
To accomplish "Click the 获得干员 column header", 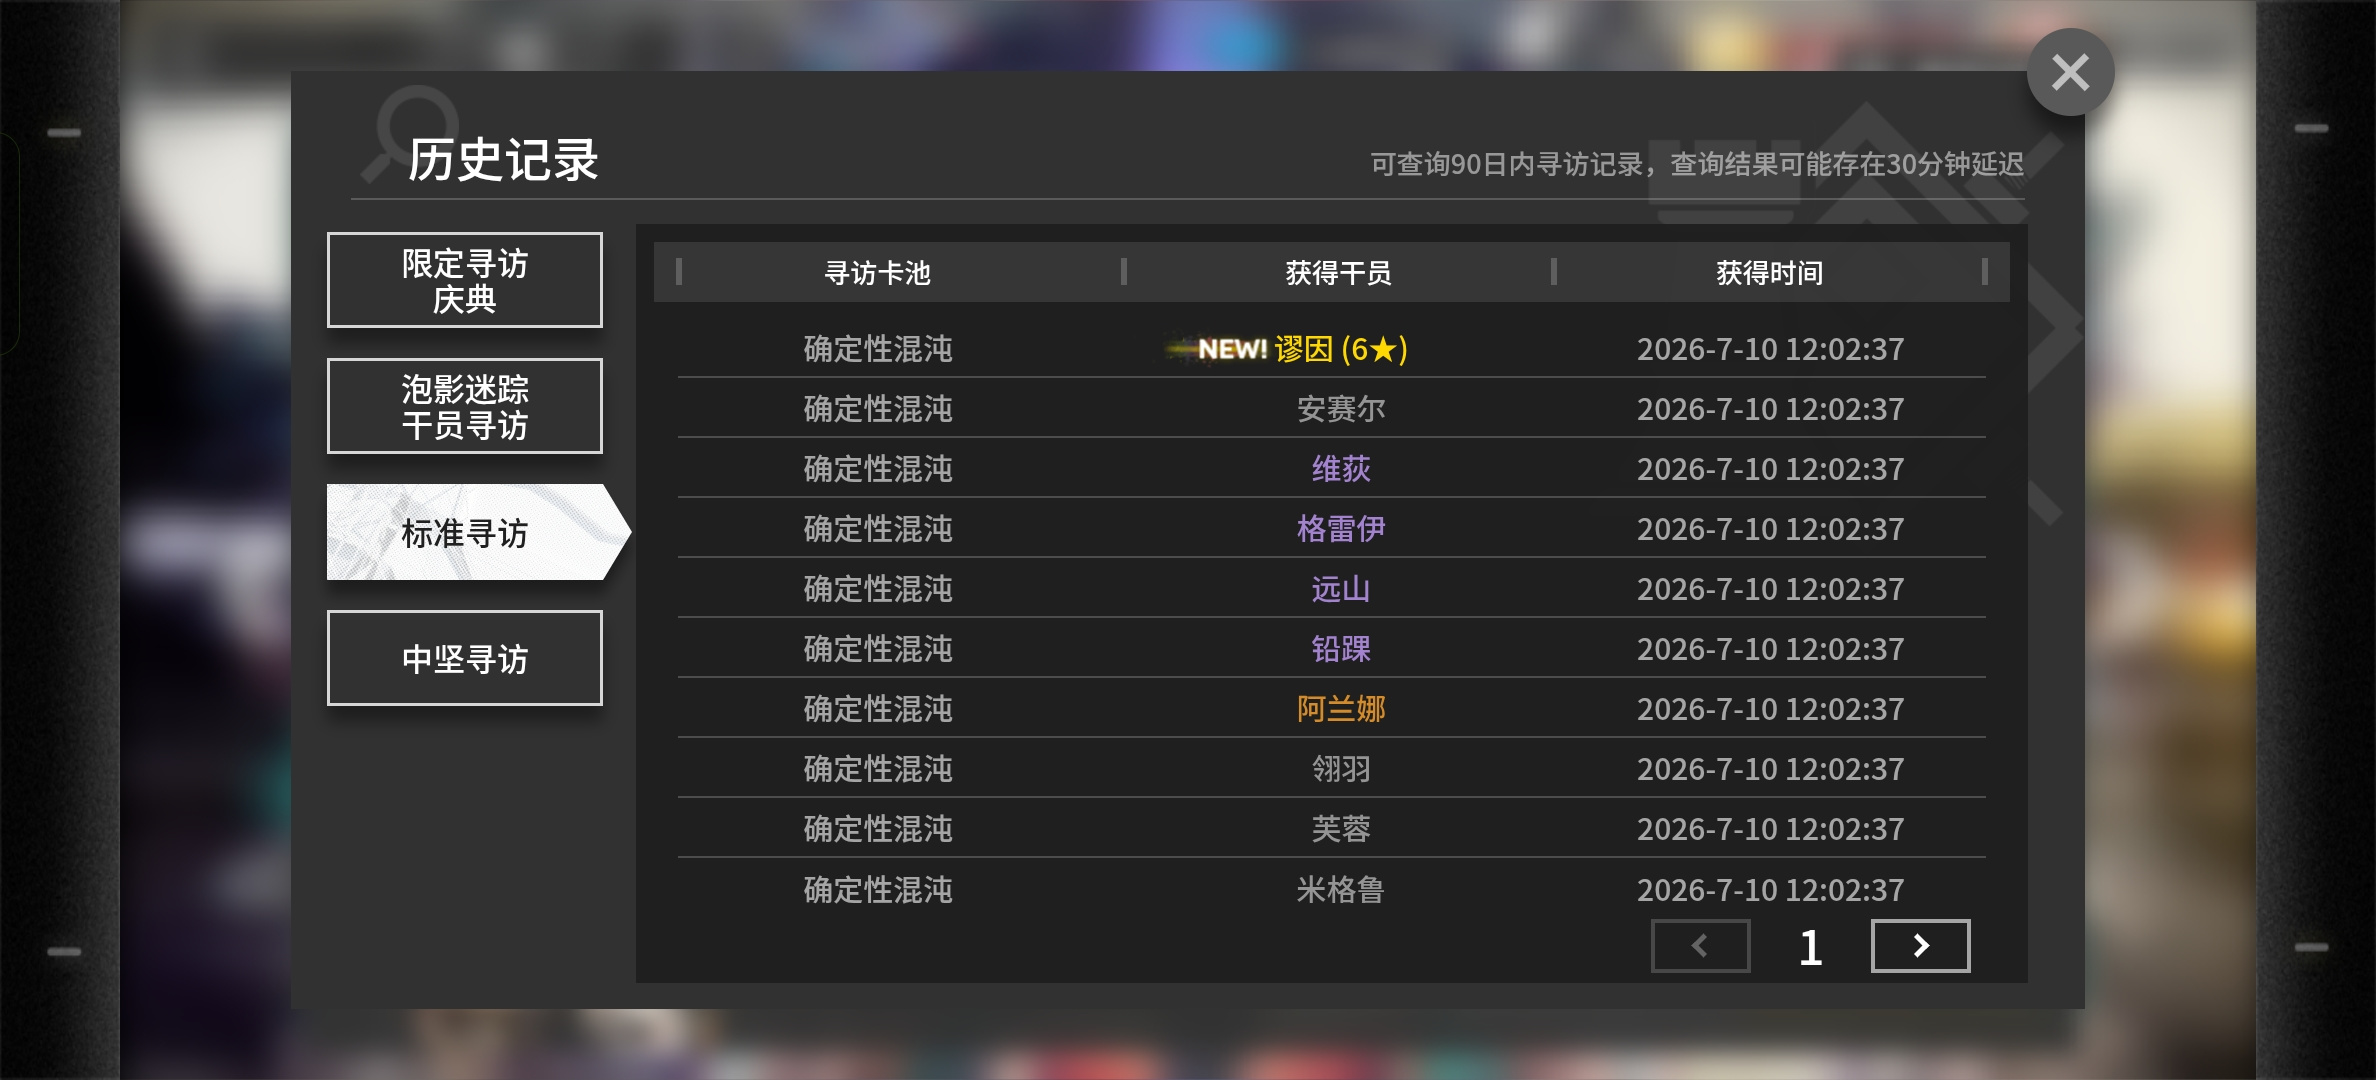I will pos(1339,272).
